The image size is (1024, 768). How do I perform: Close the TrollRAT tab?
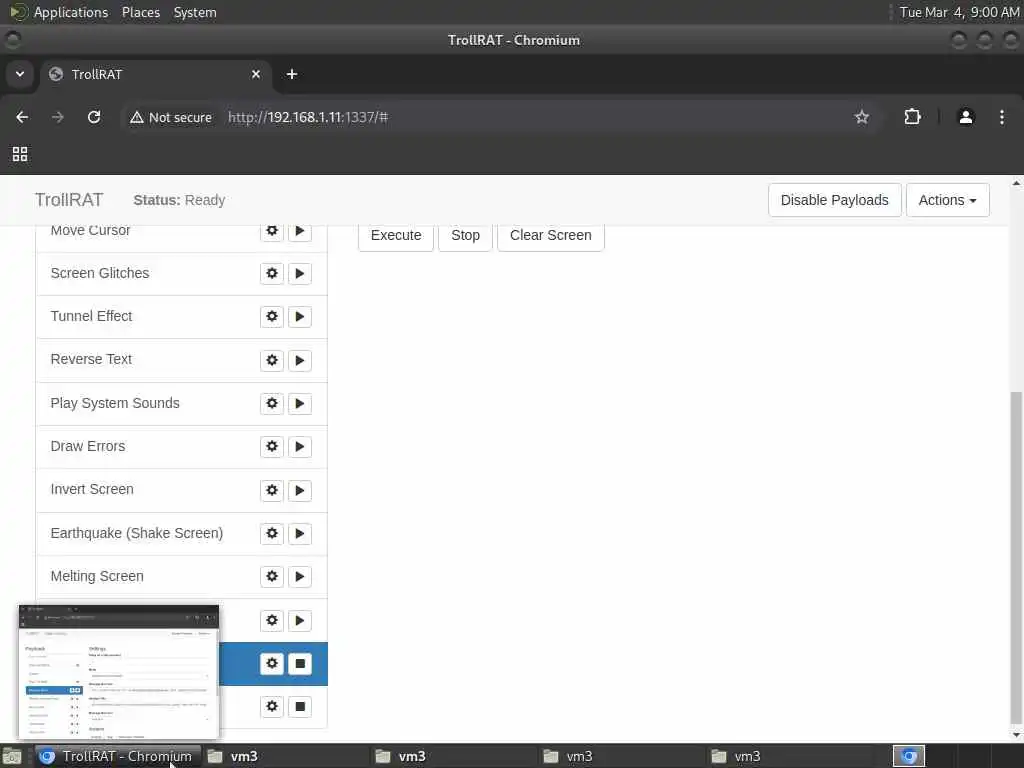coord(256,74)
